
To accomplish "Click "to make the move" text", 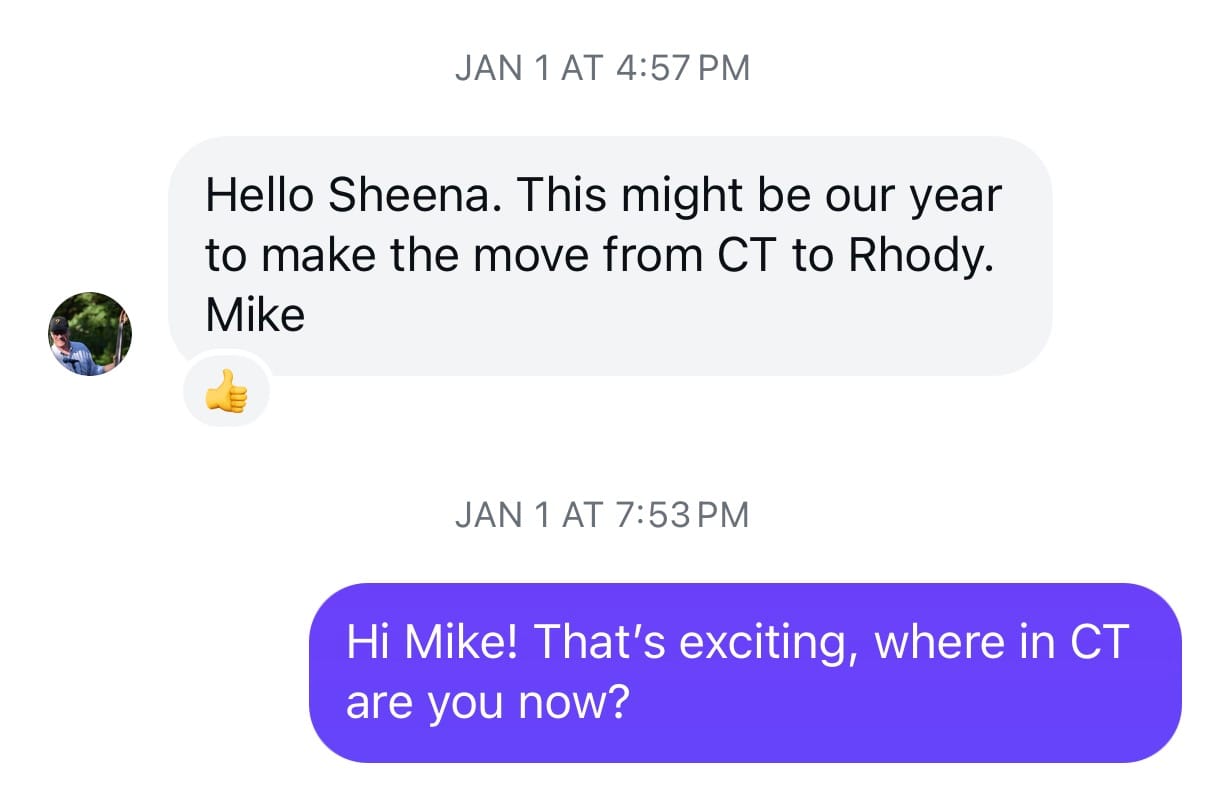I will (x=398, y=256).
